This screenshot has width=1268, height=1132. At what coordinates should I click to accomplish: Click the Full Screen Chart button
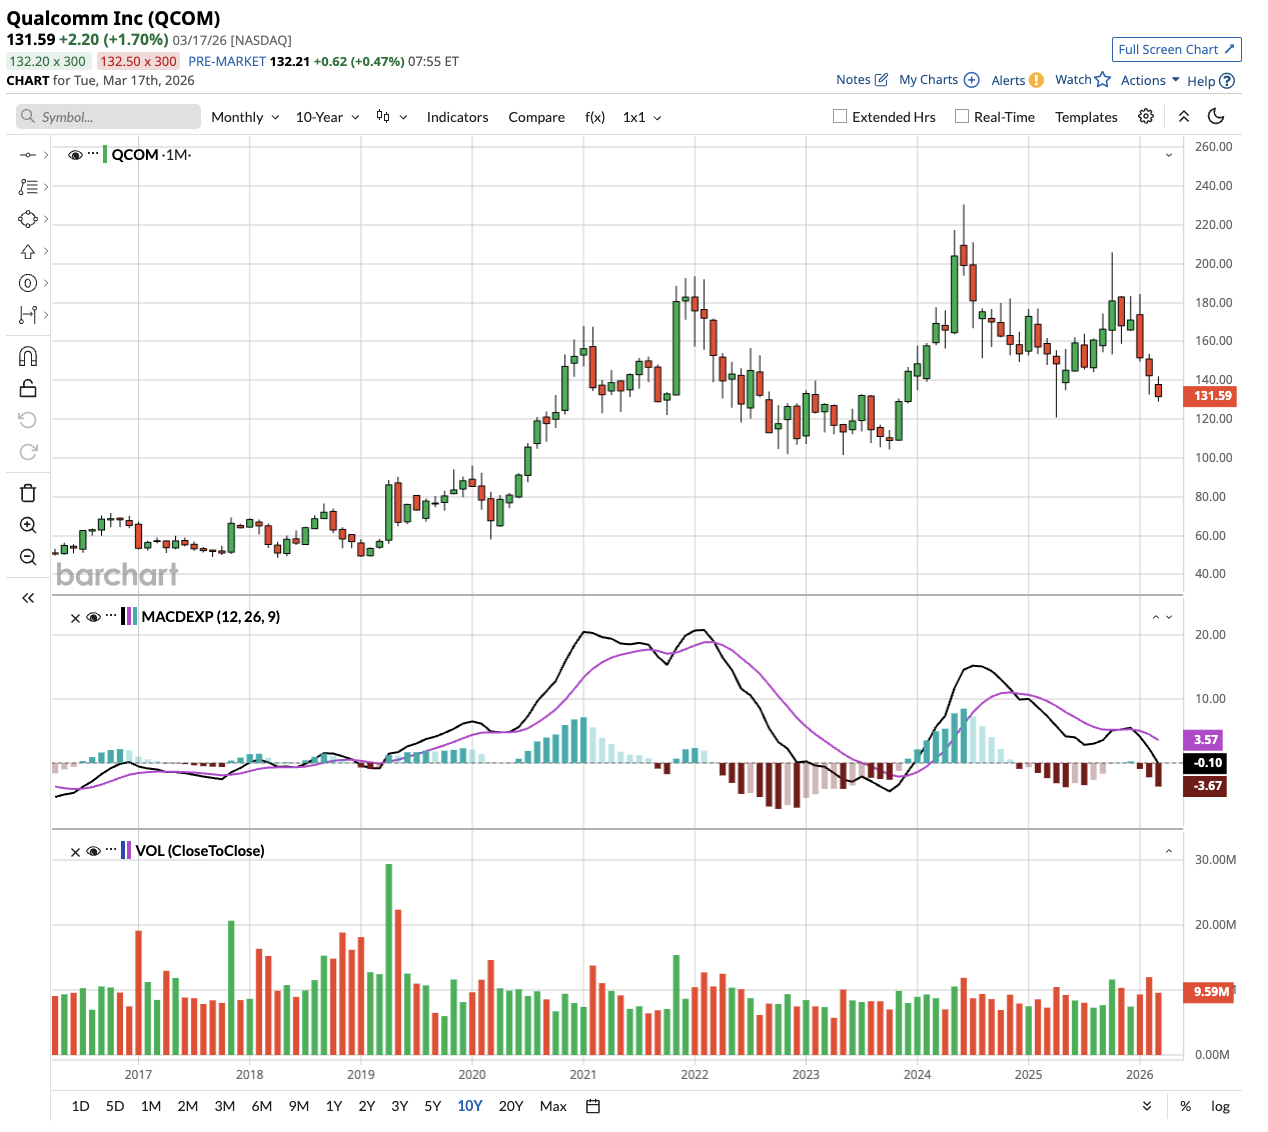pos(1176,49)
